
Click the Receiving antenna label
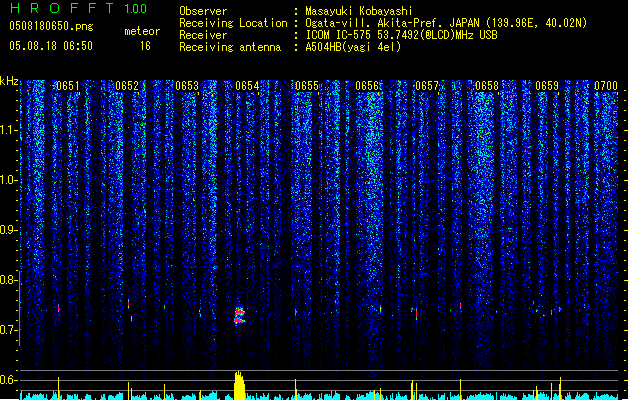(x=230, y=47)
